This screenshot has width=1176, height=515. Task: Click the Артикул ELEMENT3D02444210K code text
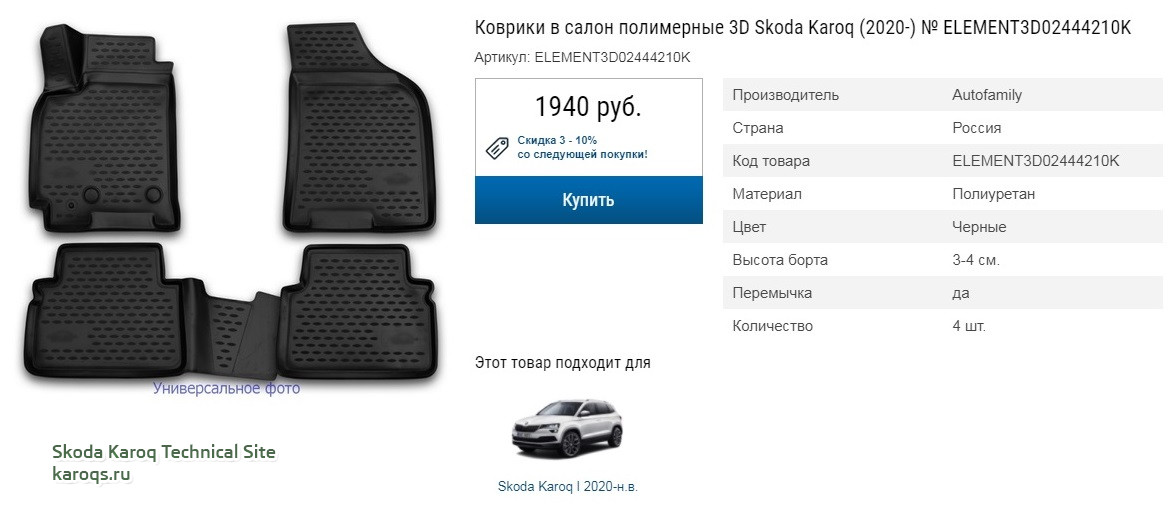583,57
